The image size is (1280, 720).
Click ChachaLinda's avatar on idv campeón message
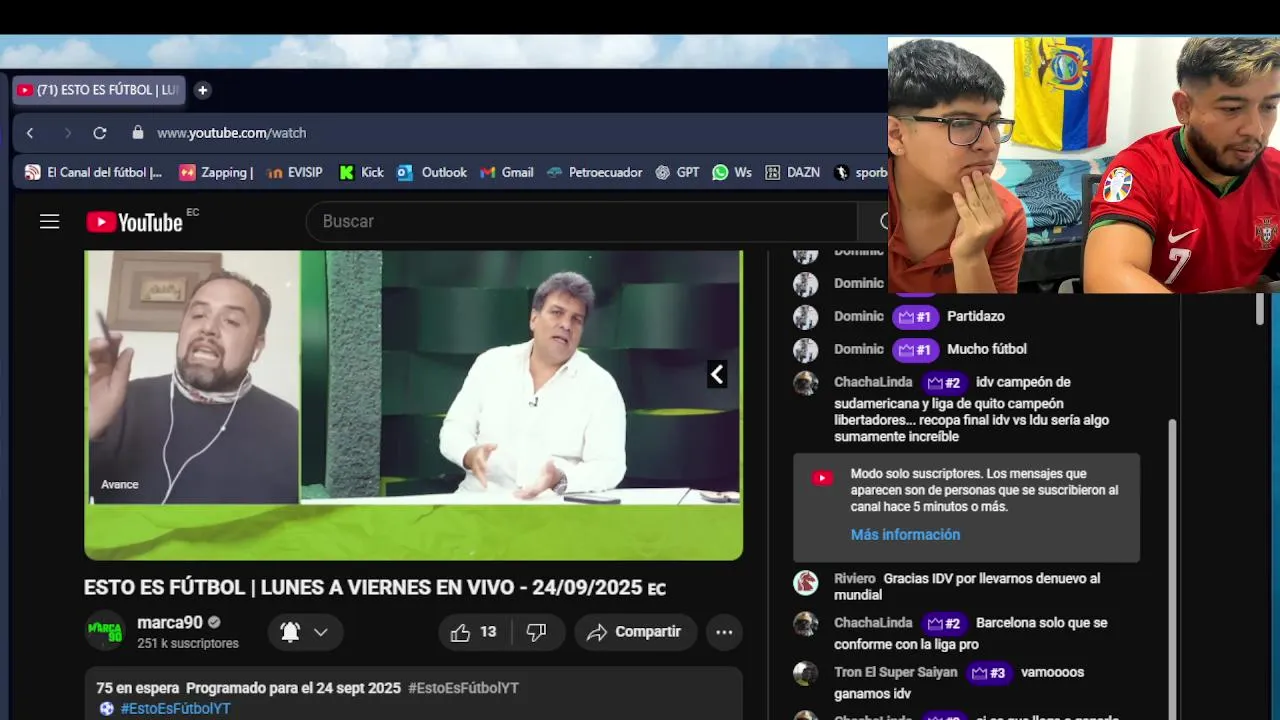(x=806, y=383)
